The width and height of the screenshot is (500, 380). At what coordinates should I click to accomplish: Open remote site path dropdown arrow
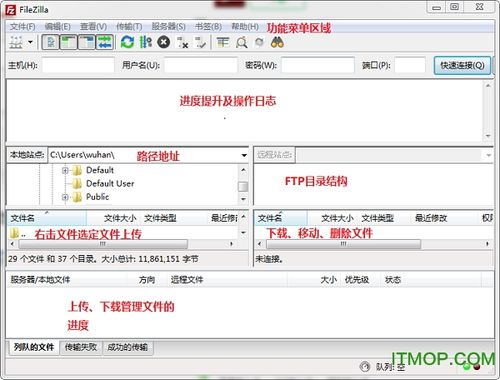click(489, 155)
